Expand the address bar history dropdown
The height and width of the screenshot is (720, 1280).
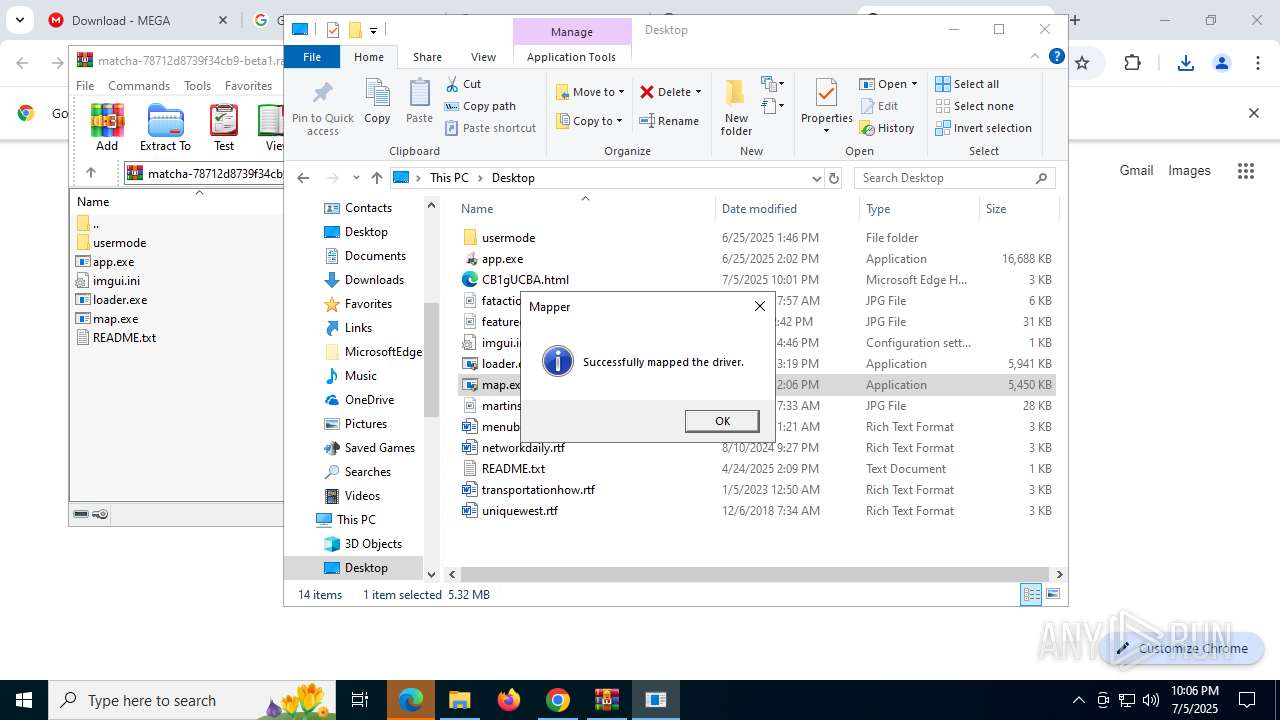pyautogui.click(x=816, y=178)
